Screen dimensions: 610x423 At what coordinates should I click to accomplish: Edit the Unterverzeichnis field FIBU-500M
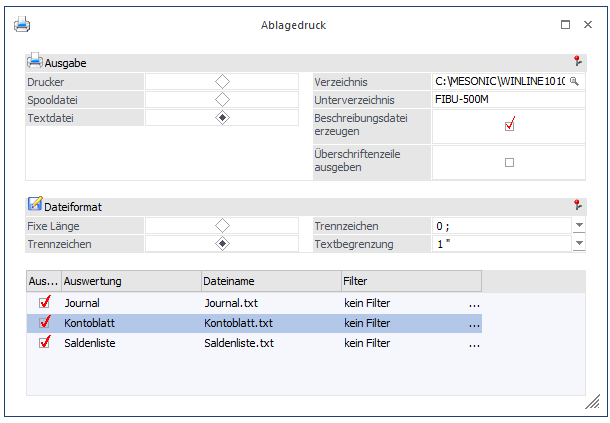[506, 100]
